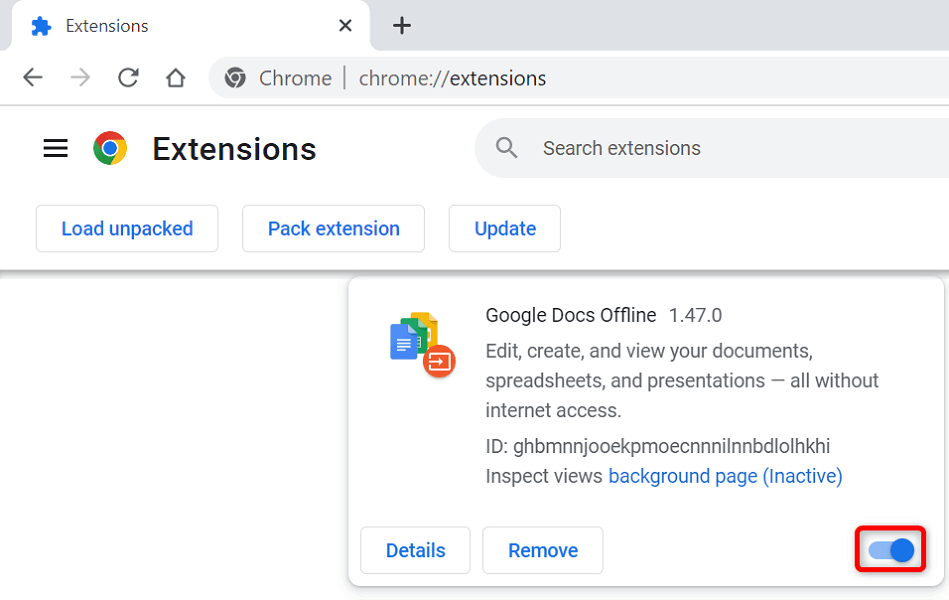
Task: Click the puzzle piece favicon on the tab
Action: [40, 25]
